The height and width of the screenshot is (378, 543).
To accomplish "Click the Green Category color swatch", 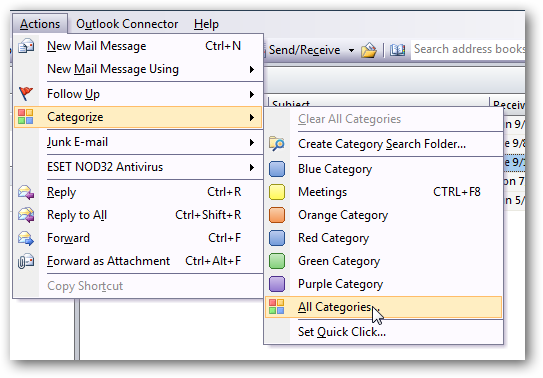I will [x=277, y=261].
